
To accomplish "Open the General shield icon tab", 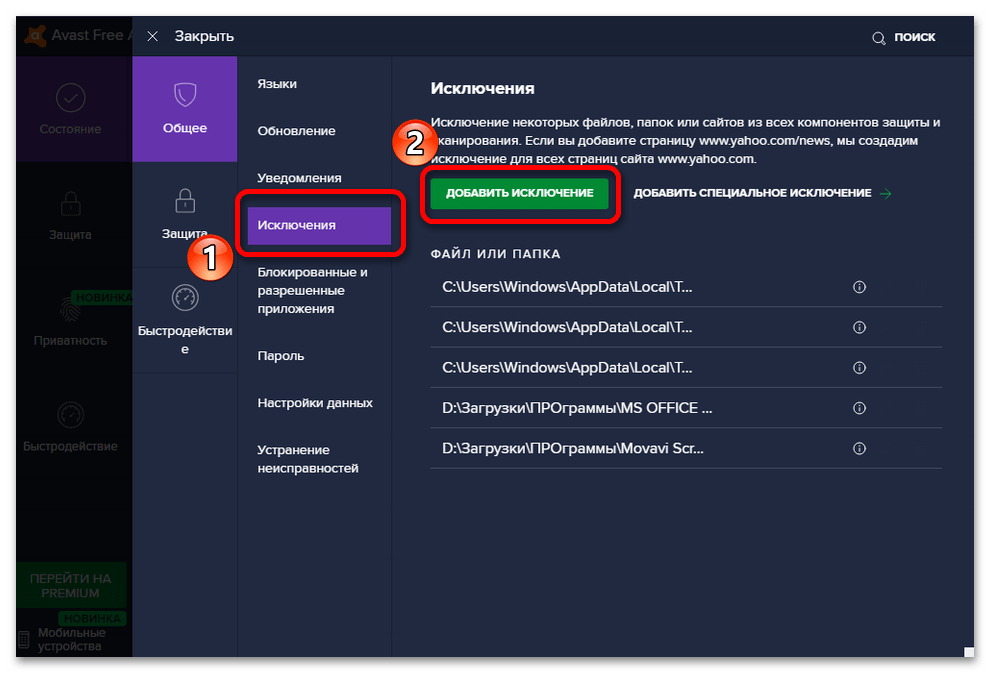I will (185, 96).
